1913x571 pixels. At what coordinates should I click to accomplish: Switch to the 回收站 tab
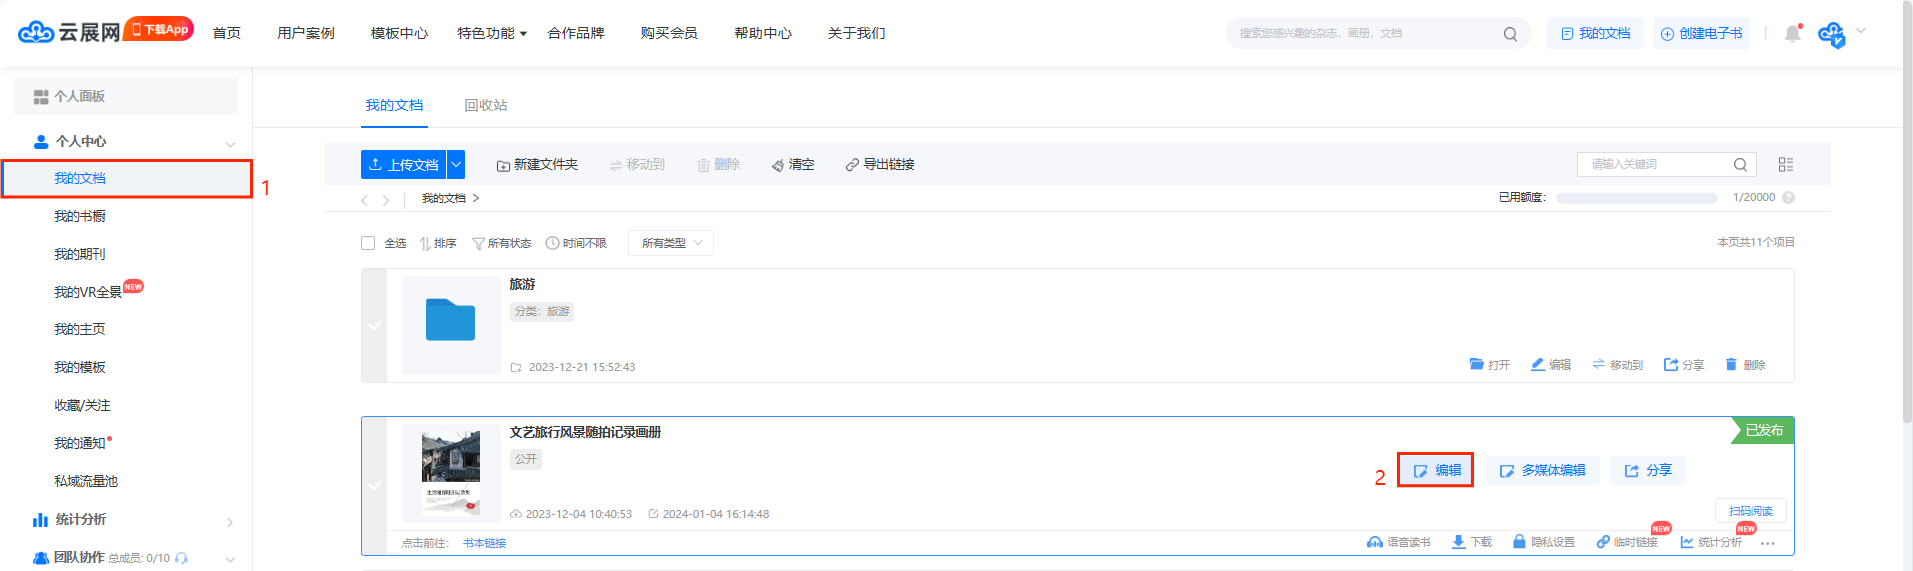pos(485,105)
